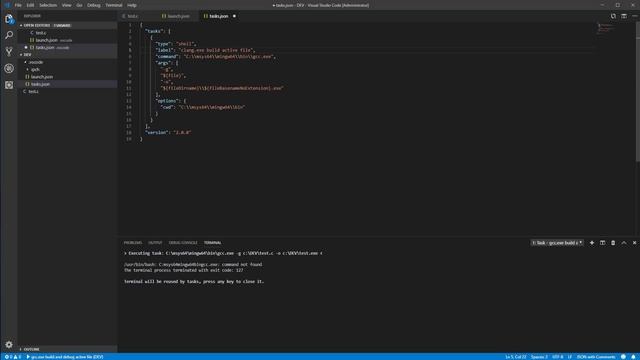
Task: Open the Source Control view
Action: [9, 51]
